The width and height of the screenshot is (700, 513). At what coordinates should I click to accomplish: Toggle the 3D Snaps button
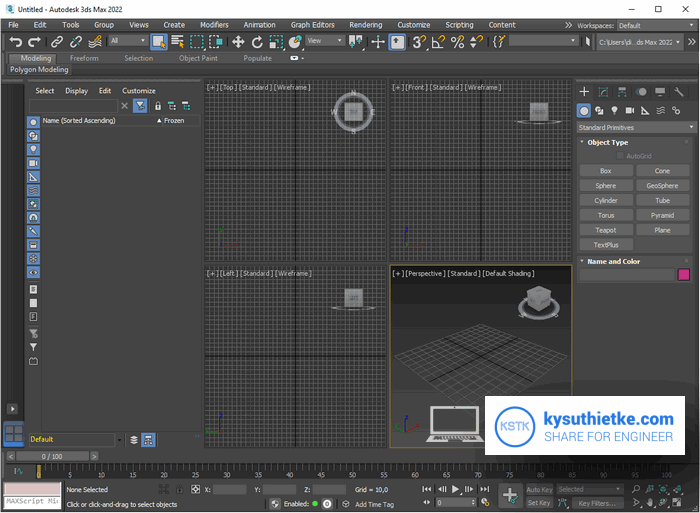419,42
